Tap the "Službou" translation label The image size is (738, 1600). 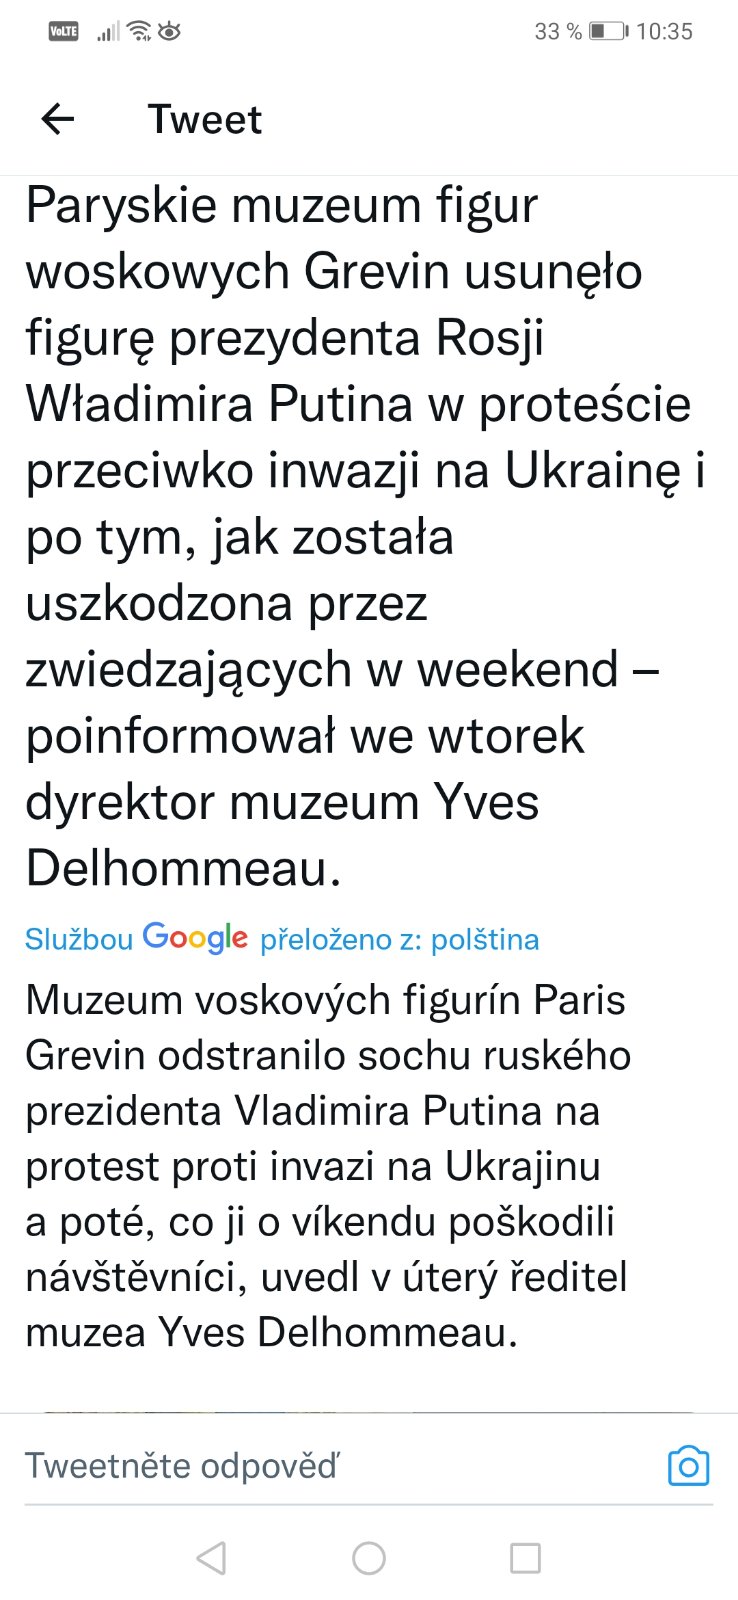click(79, 939)
